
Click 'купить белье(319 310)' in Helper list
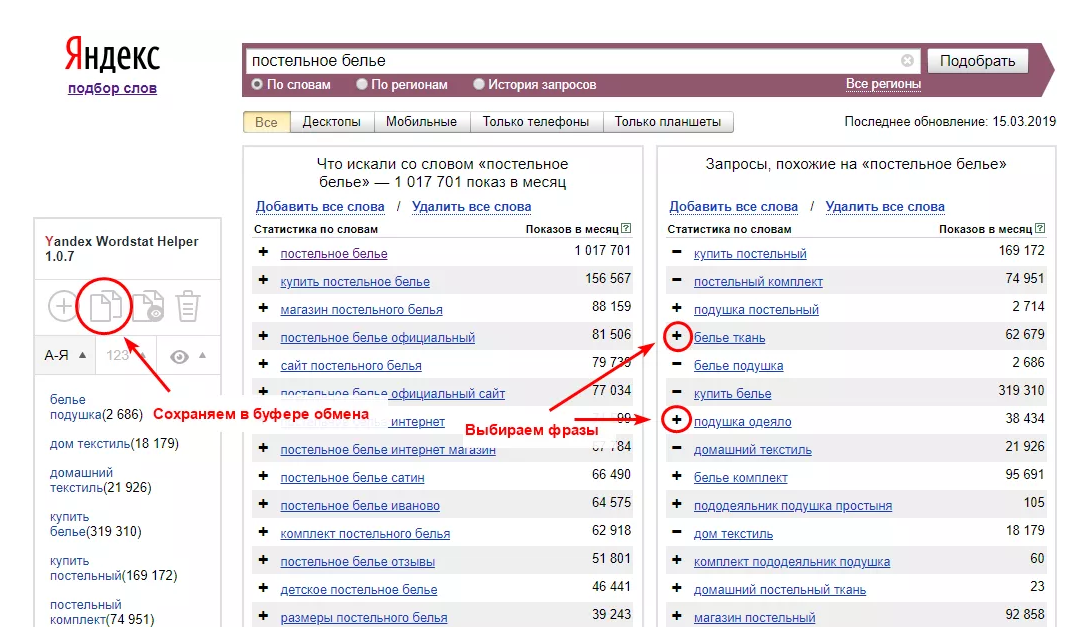click(x=96, y=524)
